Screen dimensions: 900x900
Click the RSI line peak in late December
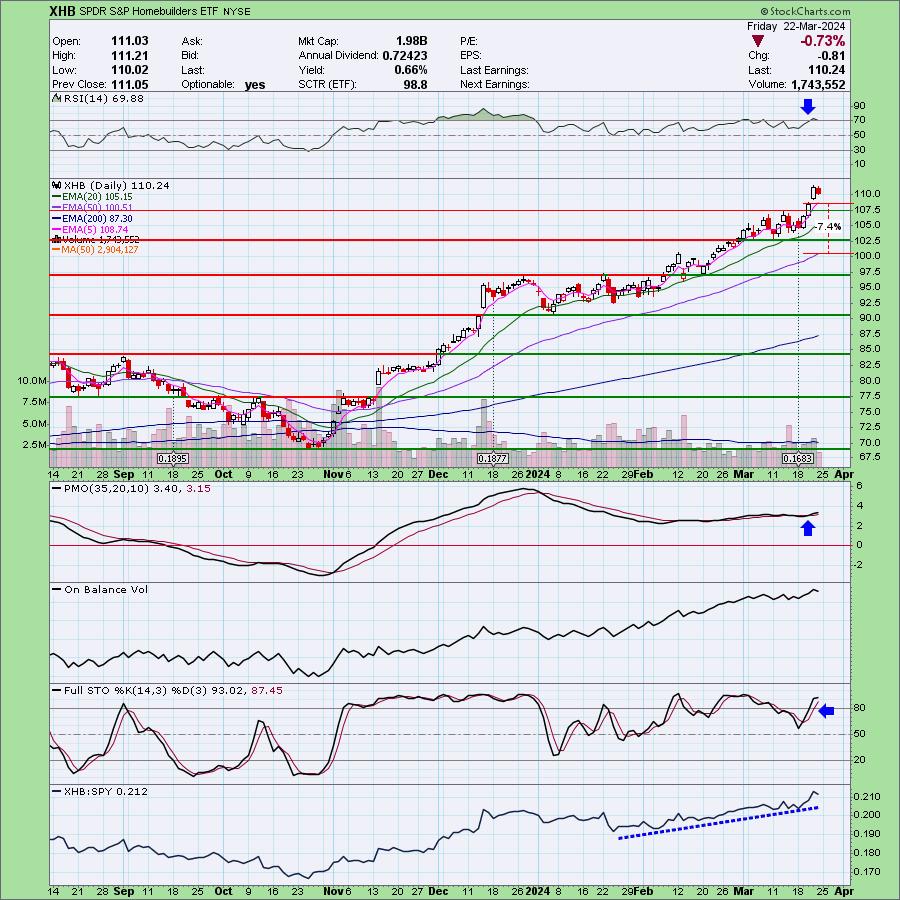(483, 110)
